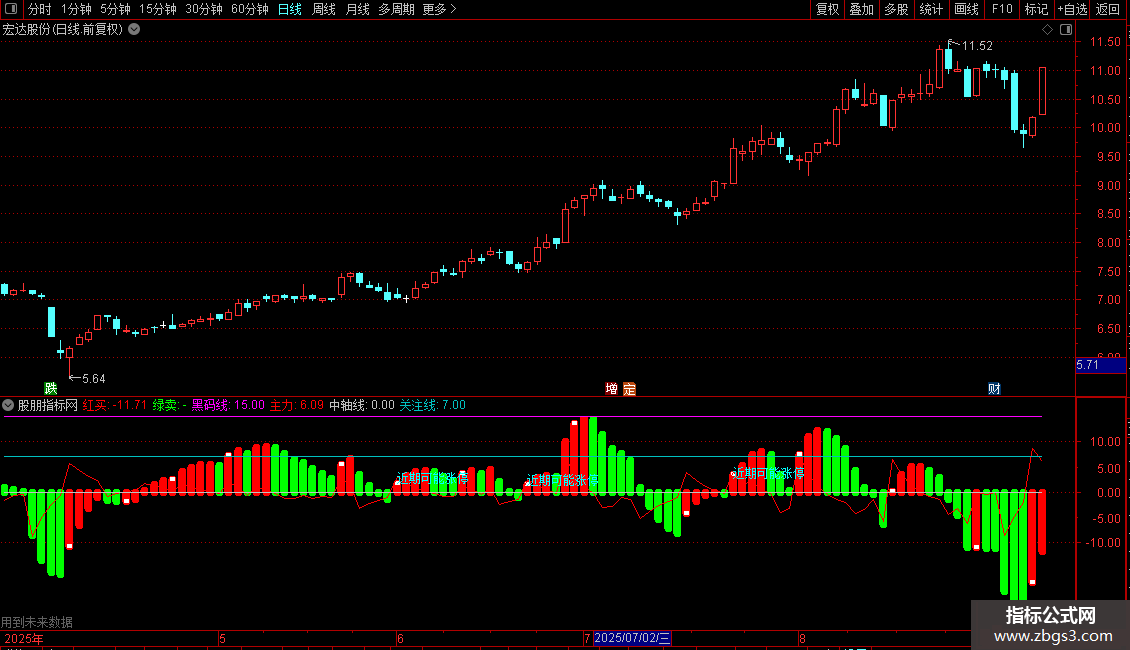
Task: Click the 定 event marker
Action: [x=629, y=389]
